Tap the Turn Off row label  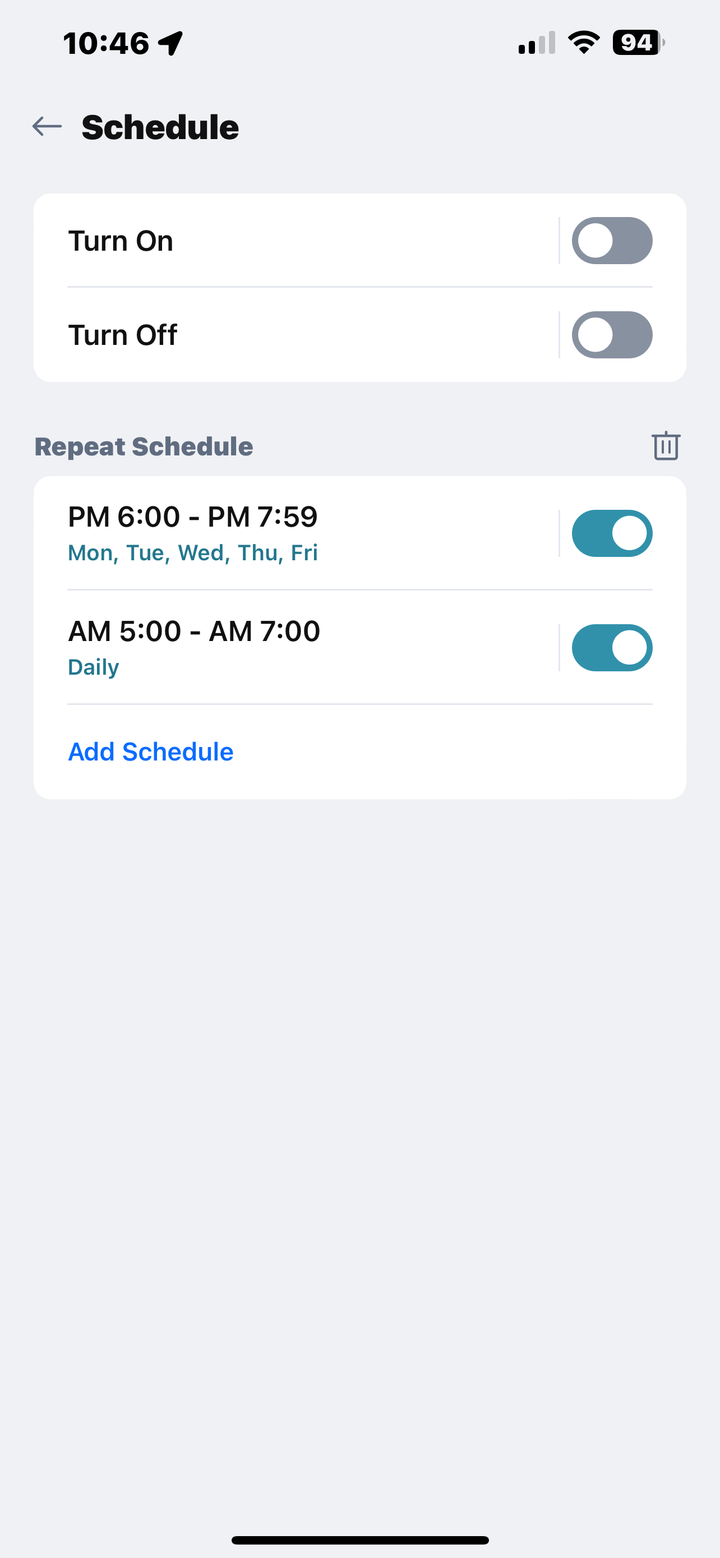pos(122,335)
